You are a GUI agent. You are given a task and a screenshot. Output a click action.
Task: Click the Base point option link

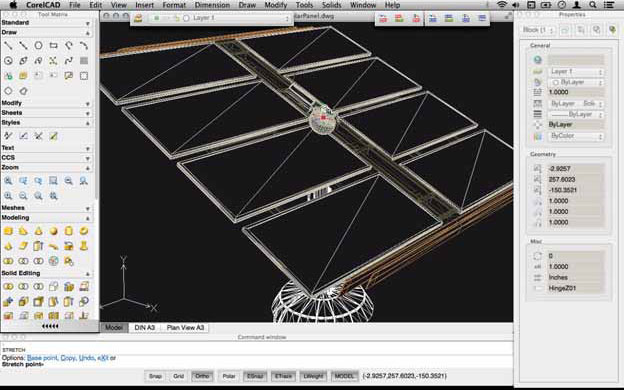(42, 358)
